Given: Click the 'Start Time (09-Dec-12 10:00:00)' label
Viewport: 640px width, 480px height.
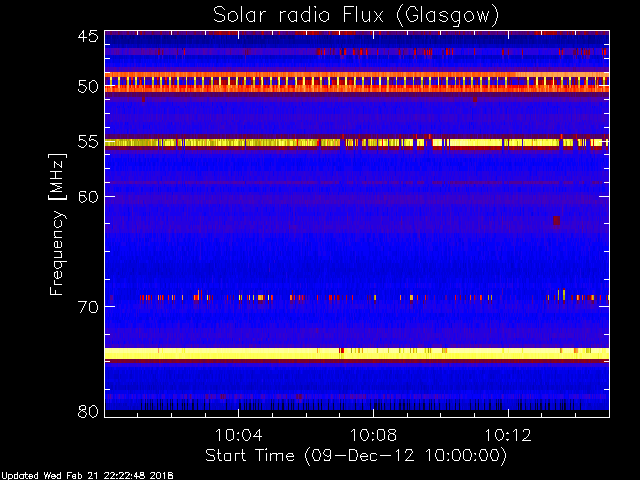Looking at the screenshot, I should coord(356,456).
